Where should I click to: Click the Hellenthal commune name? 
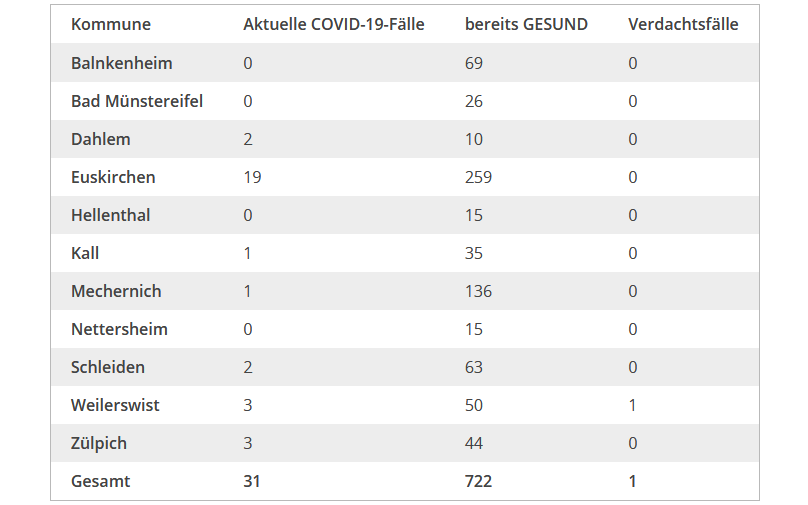click(111, 215)
